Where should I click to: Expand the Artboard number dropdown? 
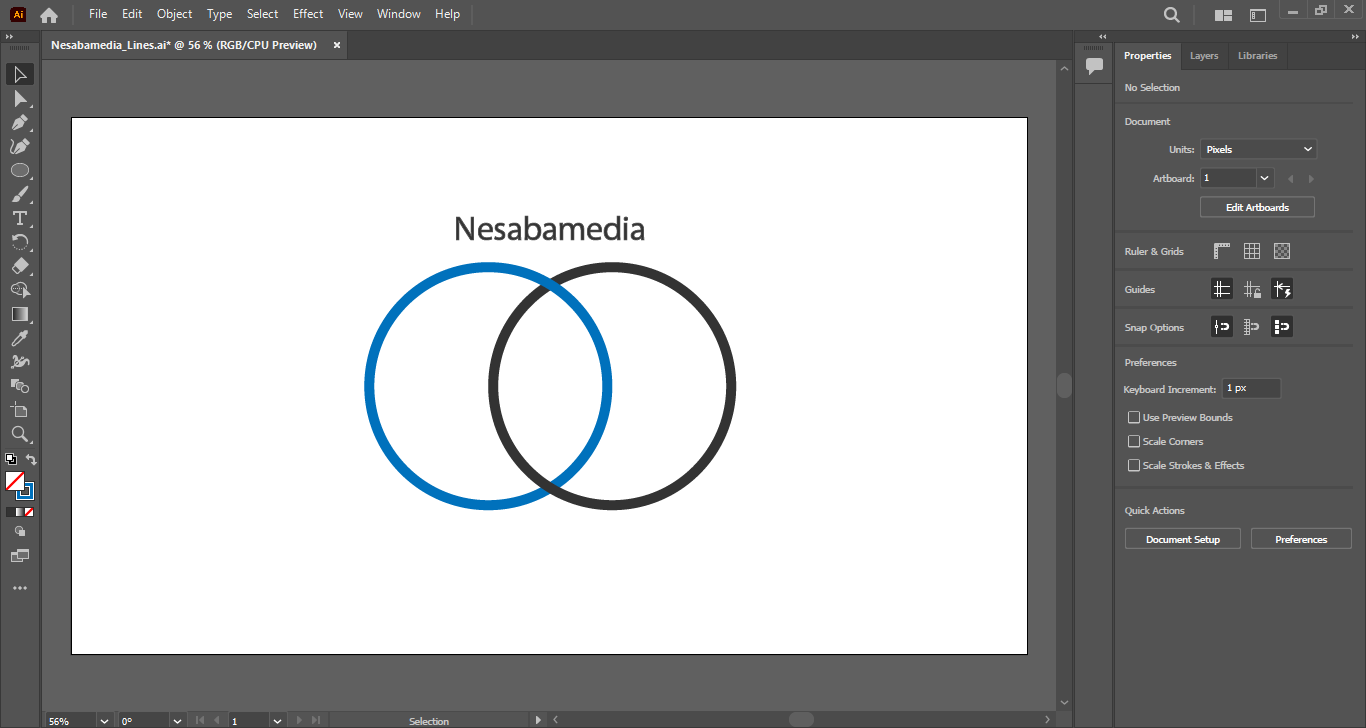[x=1265, y=178]
